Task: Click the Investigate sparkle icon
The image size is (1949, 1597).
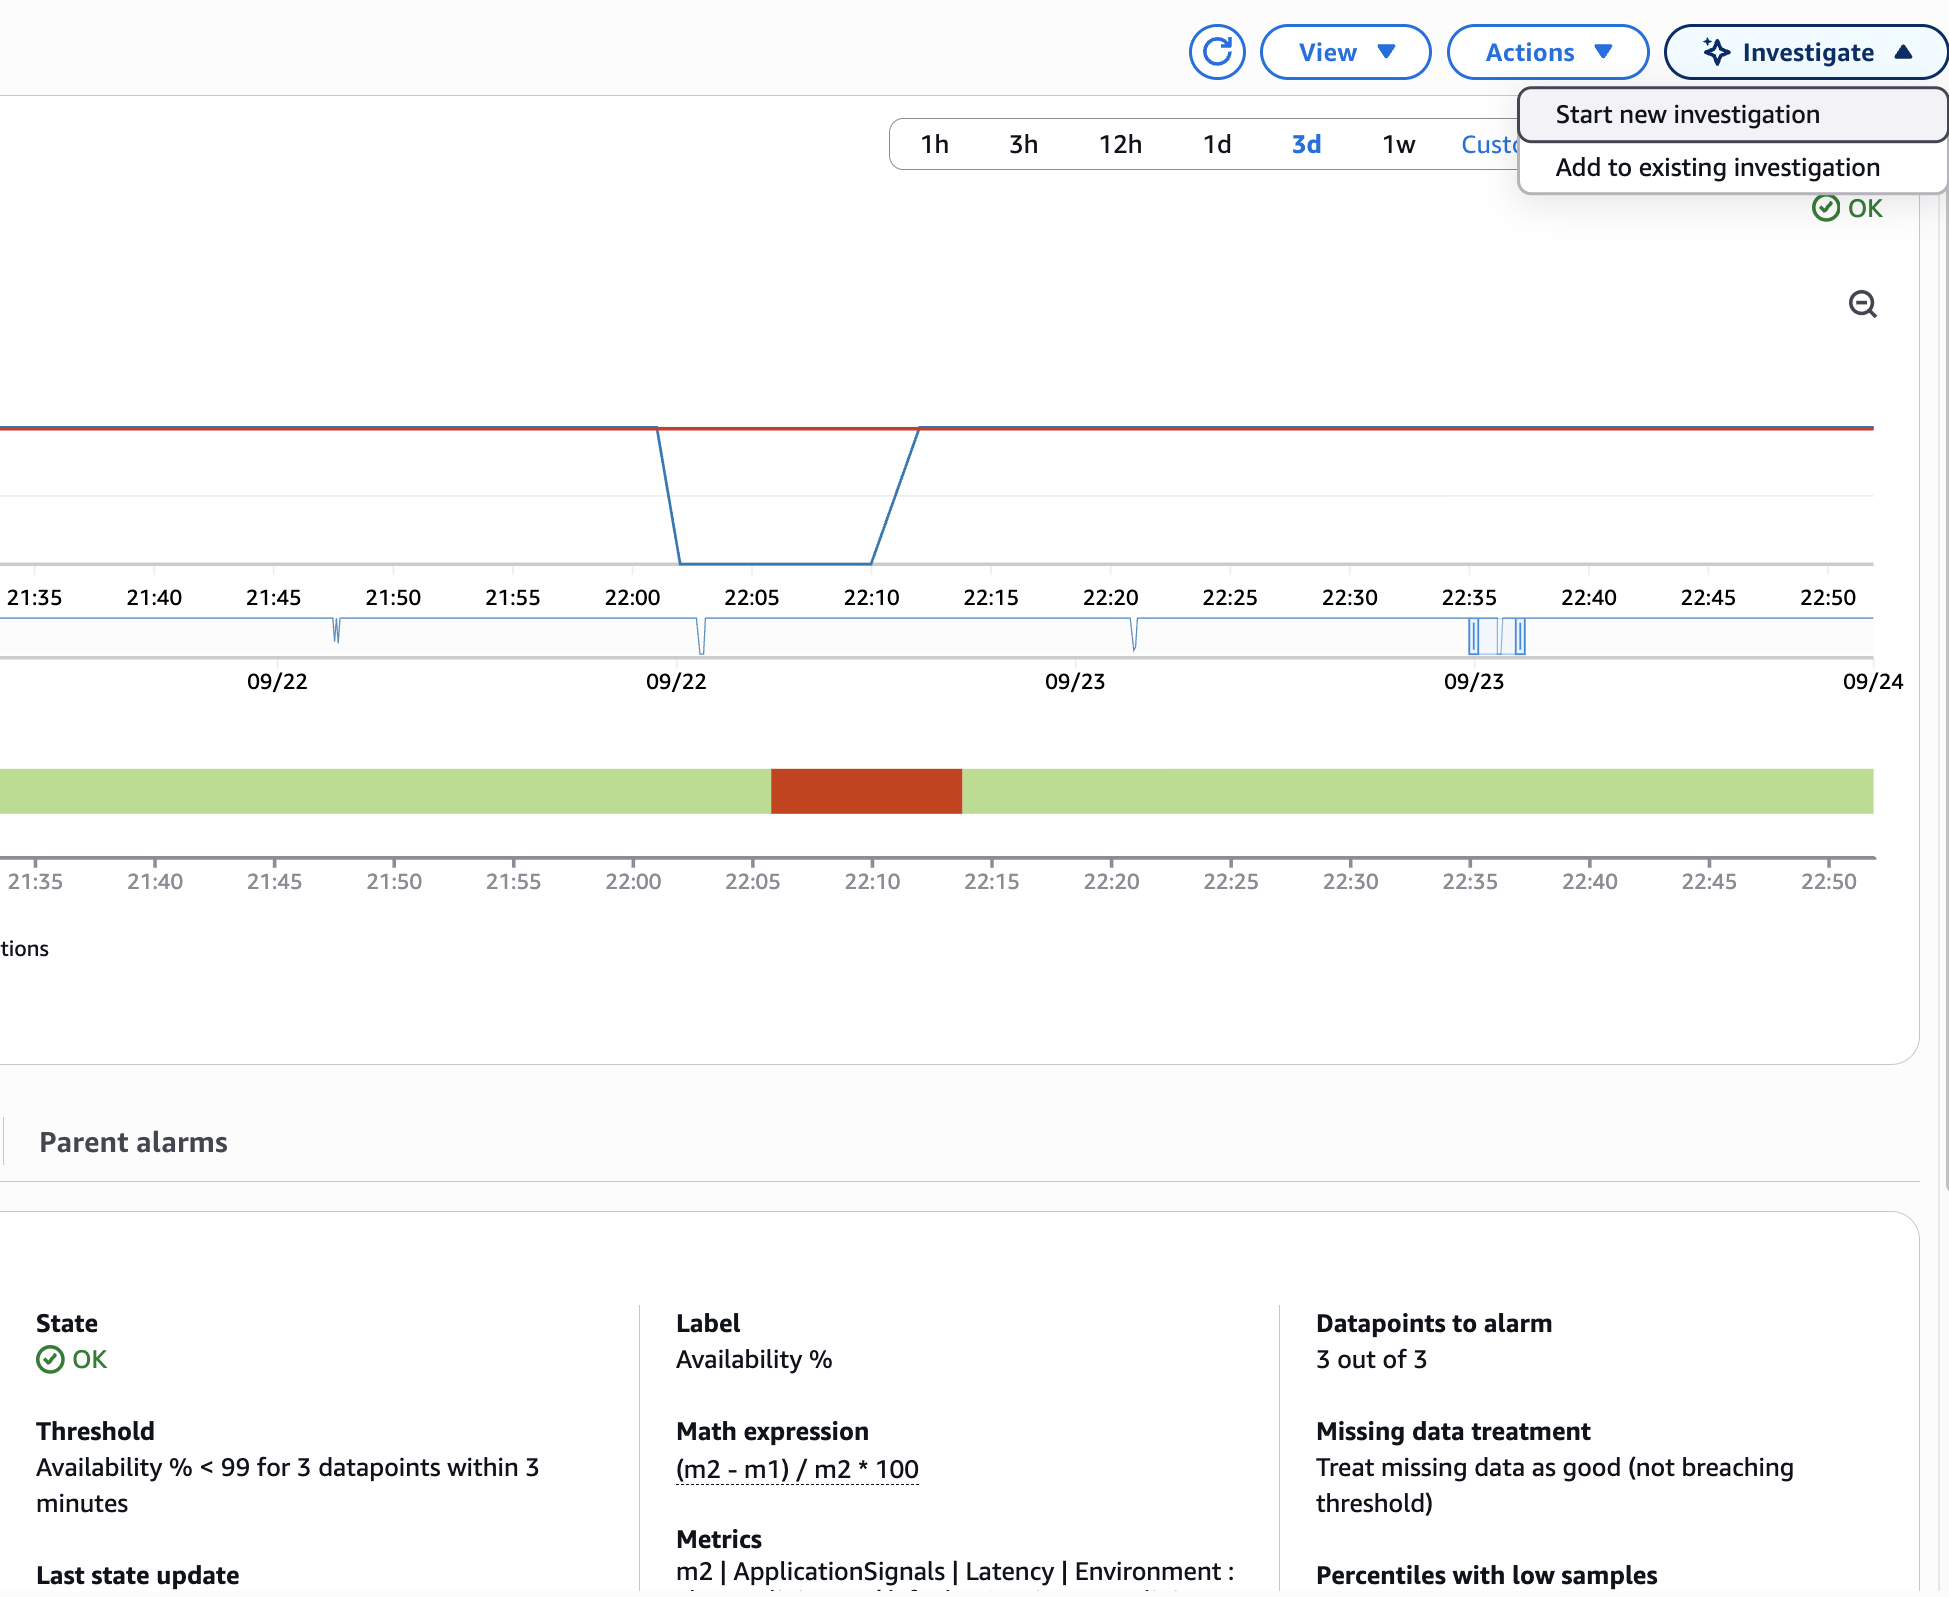Action: (1716, 52)
